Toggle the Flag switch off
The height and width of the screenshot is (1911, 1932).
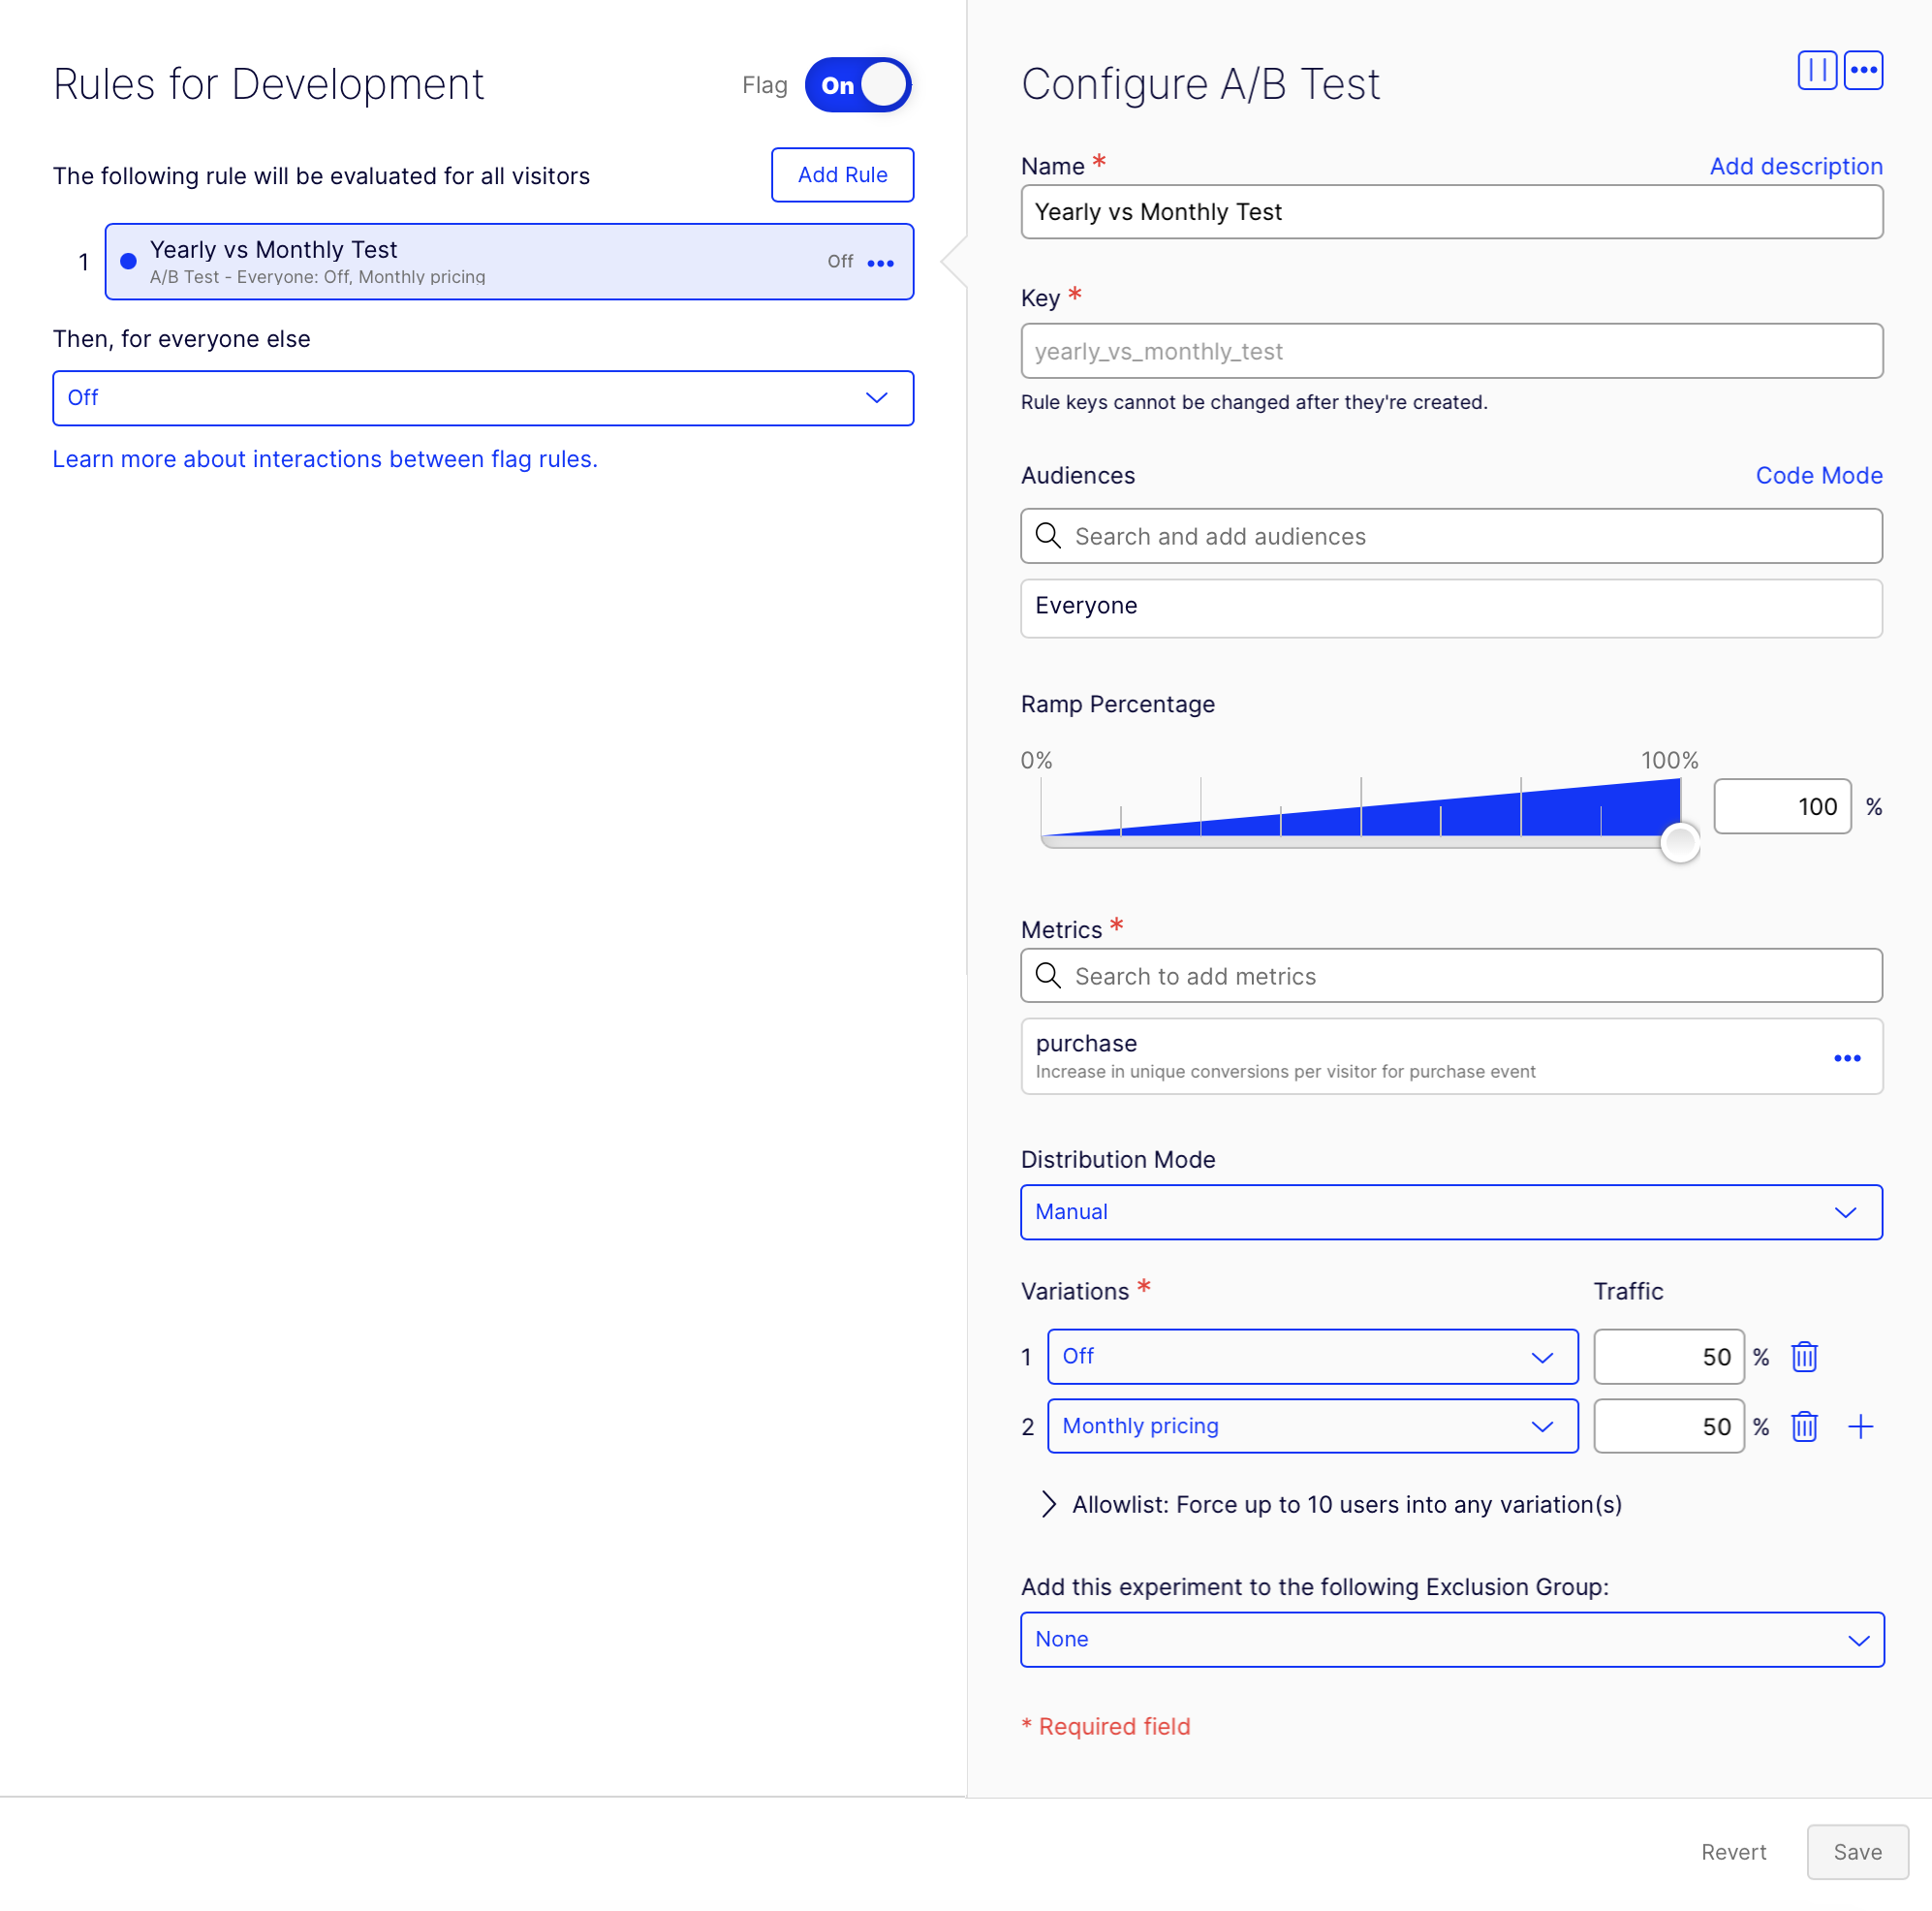(x=858, y=85)
